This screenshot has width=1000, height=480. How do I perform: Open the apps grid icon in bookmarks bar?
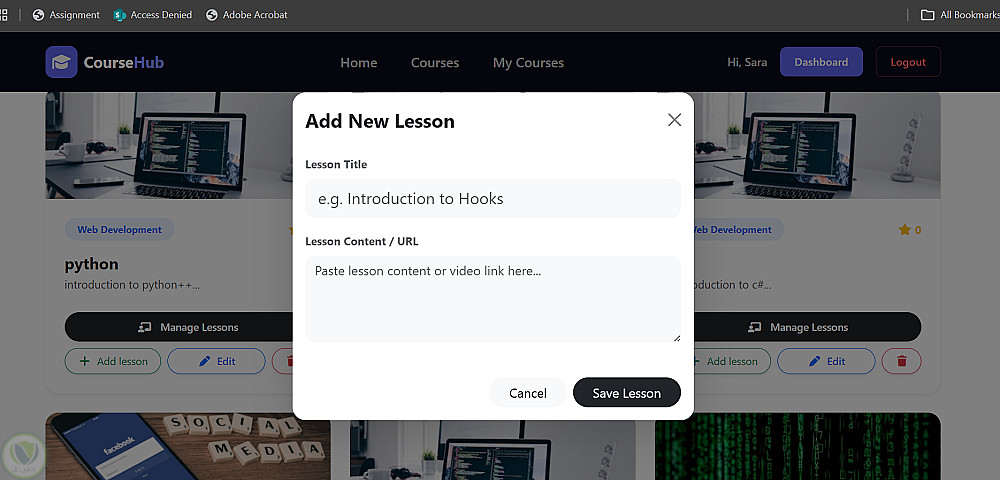(x=3, y=14)
